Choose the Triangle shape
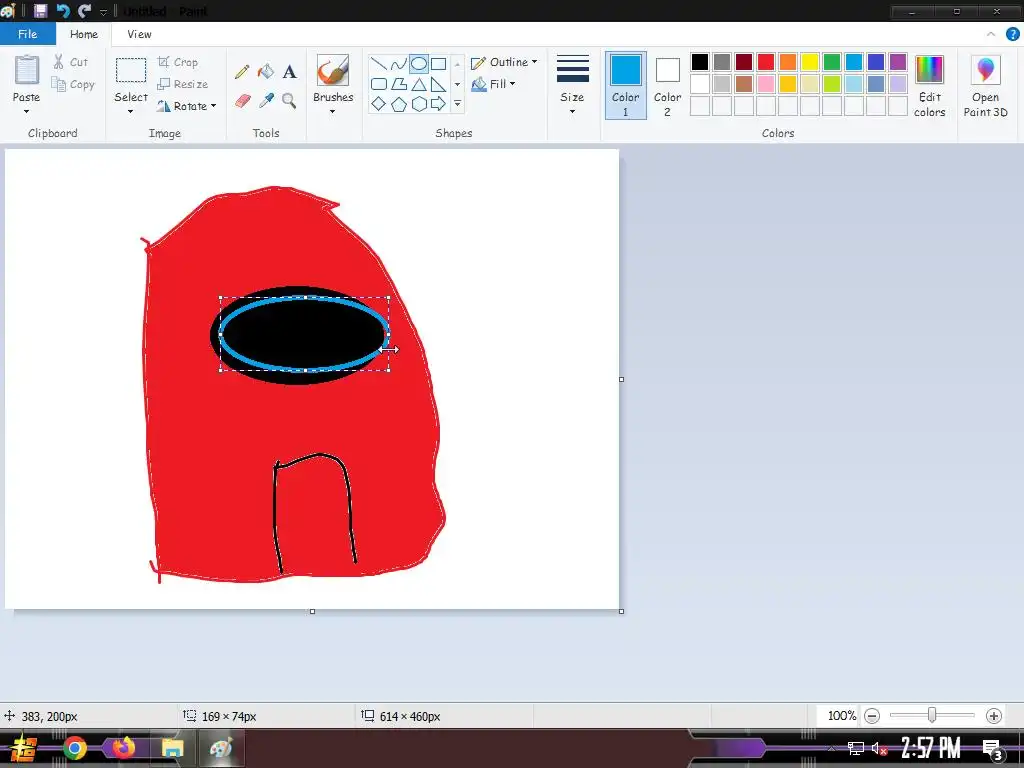Screen dimensions: 1024x768 [x=419, y=84]
